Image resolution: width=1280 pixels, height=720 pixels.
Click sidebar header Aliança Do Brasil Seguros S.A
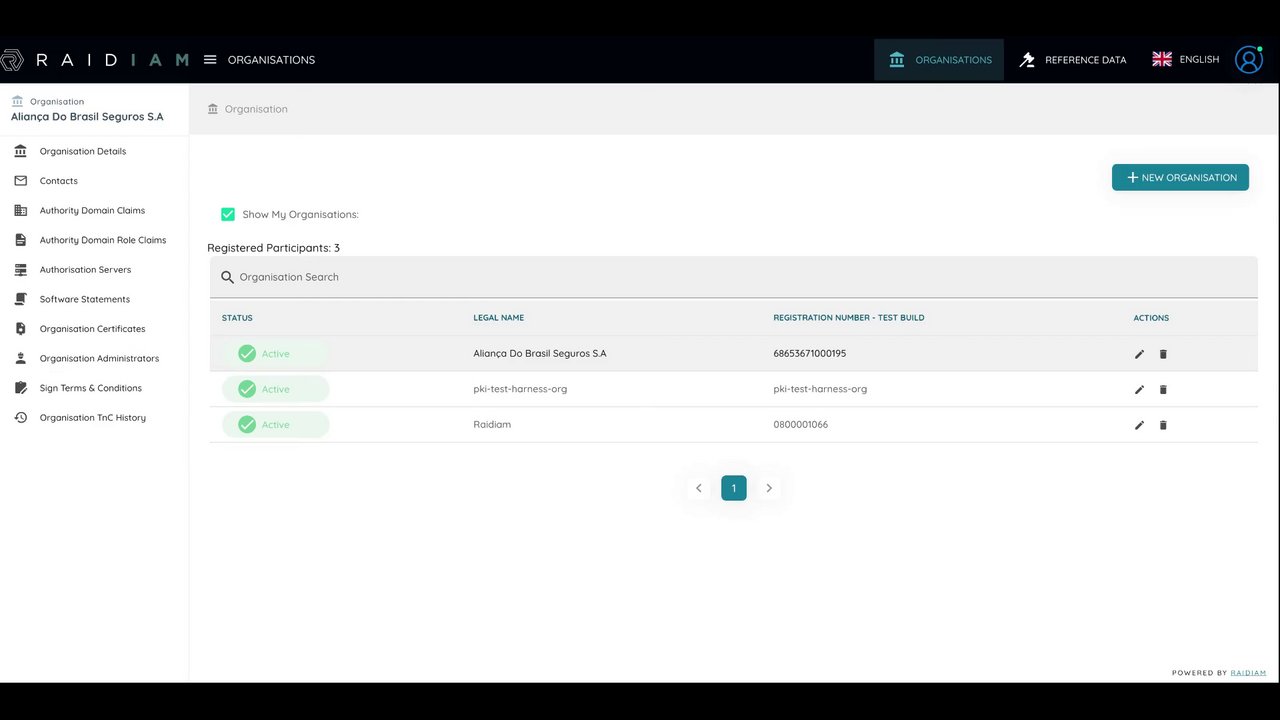[87, 117]
